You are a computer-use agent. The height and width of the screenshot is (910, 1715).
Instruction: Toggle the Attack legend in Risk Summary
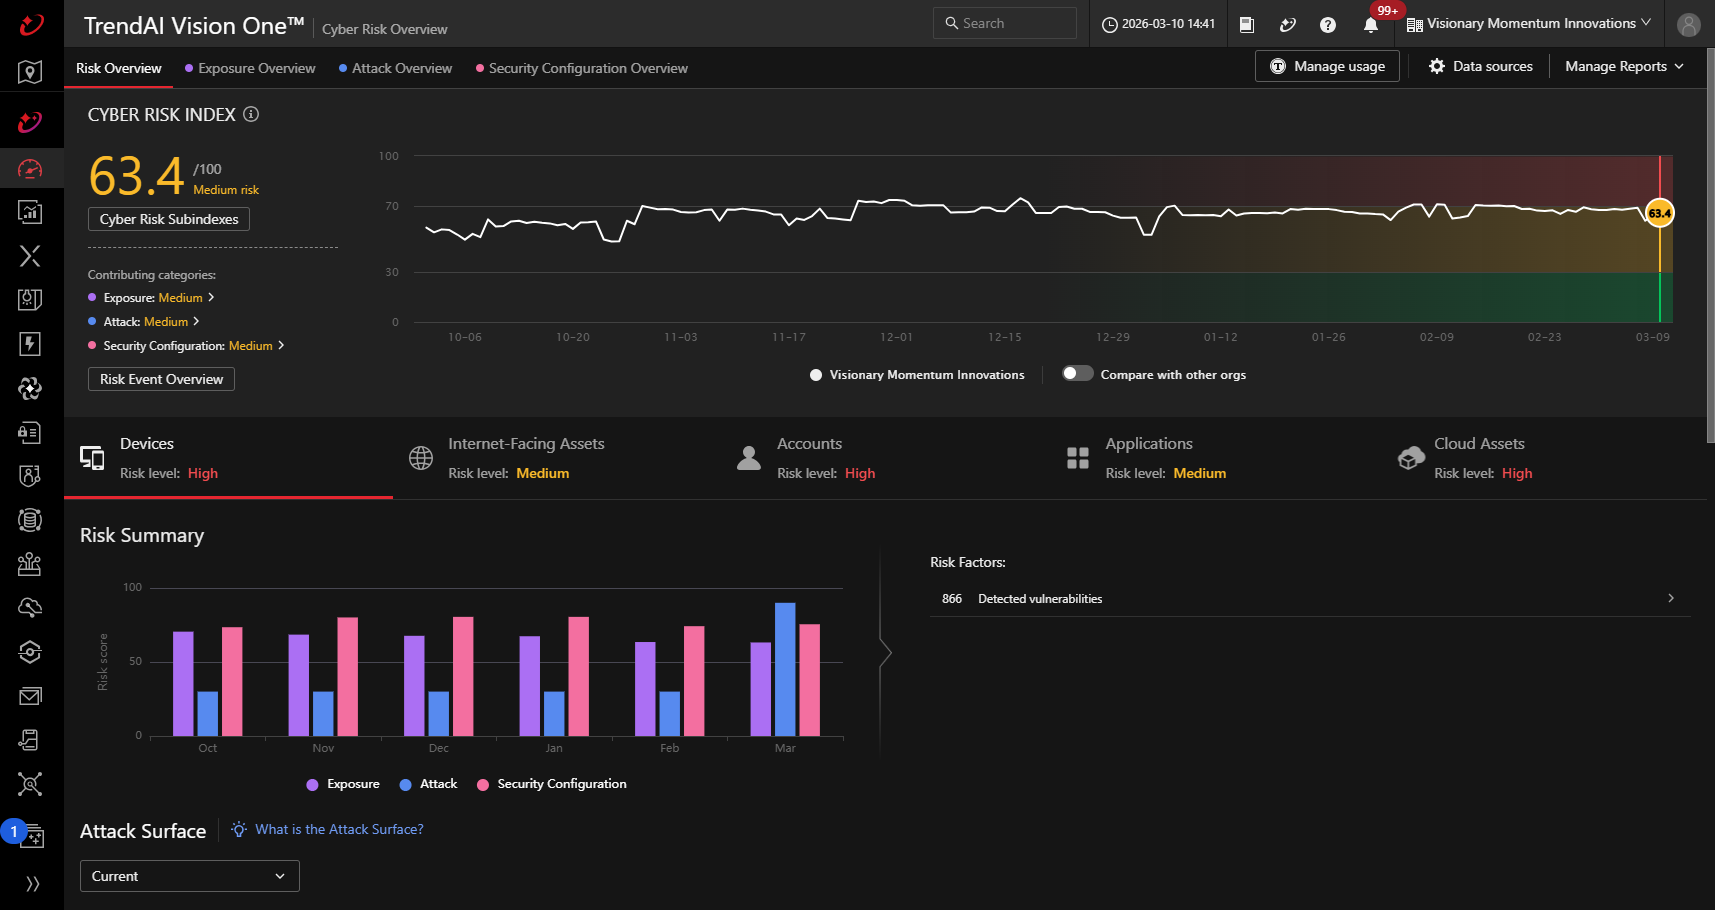[428, 784]
